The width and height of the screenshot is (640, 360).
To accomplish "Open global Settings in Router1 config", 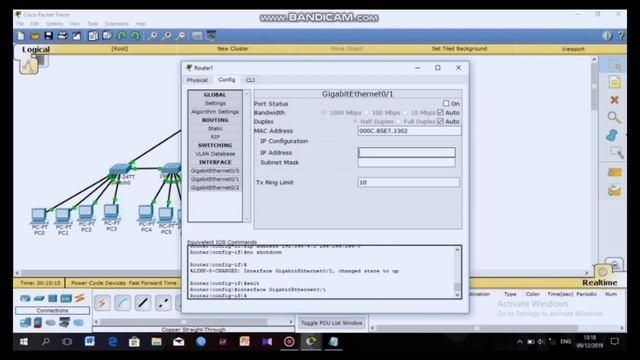I will [x=215, y=103].
